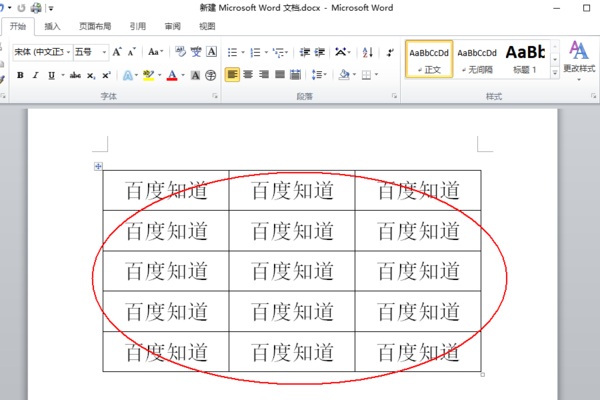Toggle Align Text Left

tap(232, 74)
